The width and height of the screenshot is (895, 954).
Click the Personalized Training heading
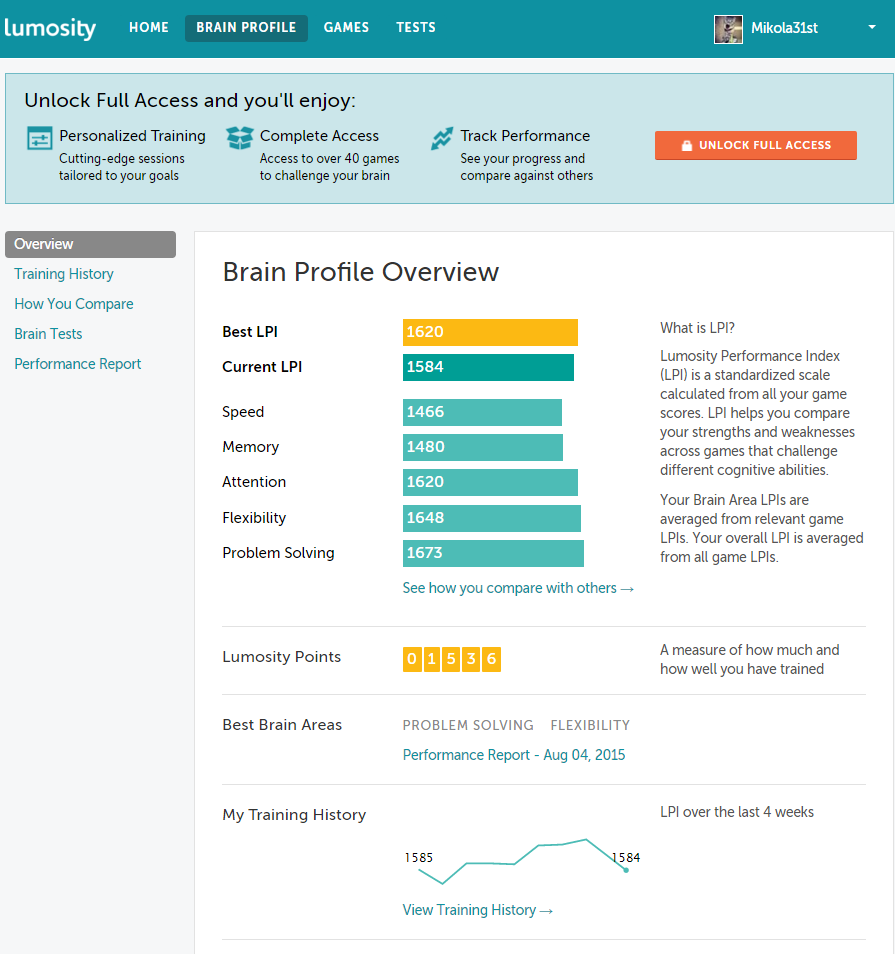click(x=132, y=136)
